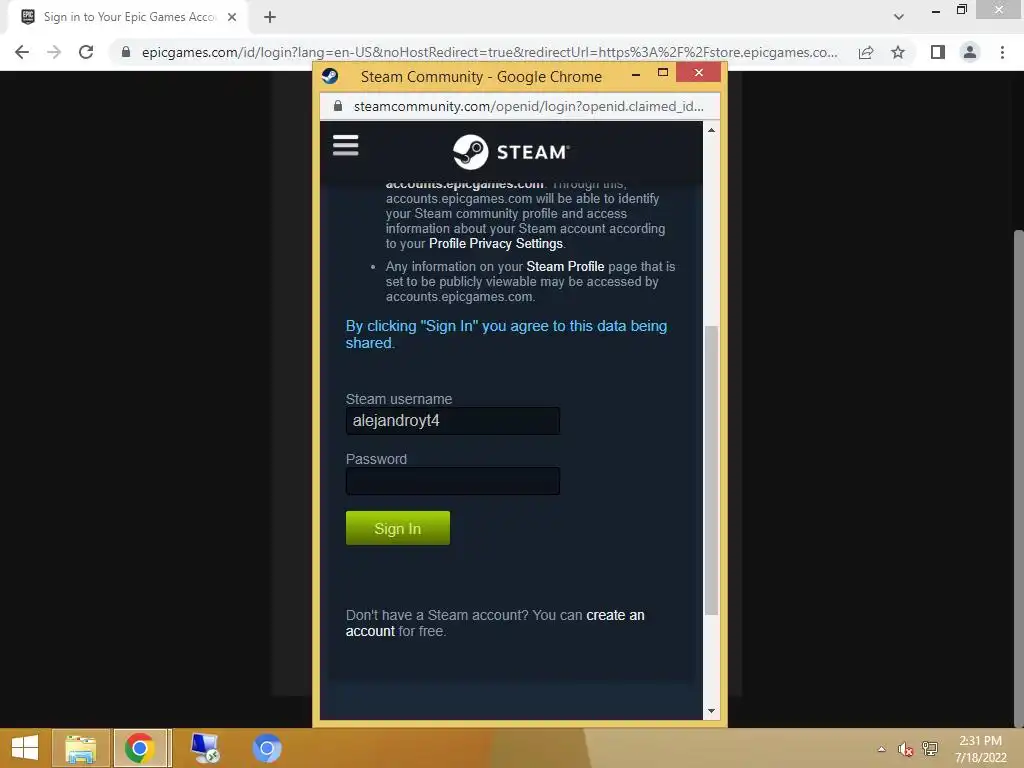The width and height of the screenshot is (1024, 768).
Task: Open the Windows Start button
Action: (25, 748)
